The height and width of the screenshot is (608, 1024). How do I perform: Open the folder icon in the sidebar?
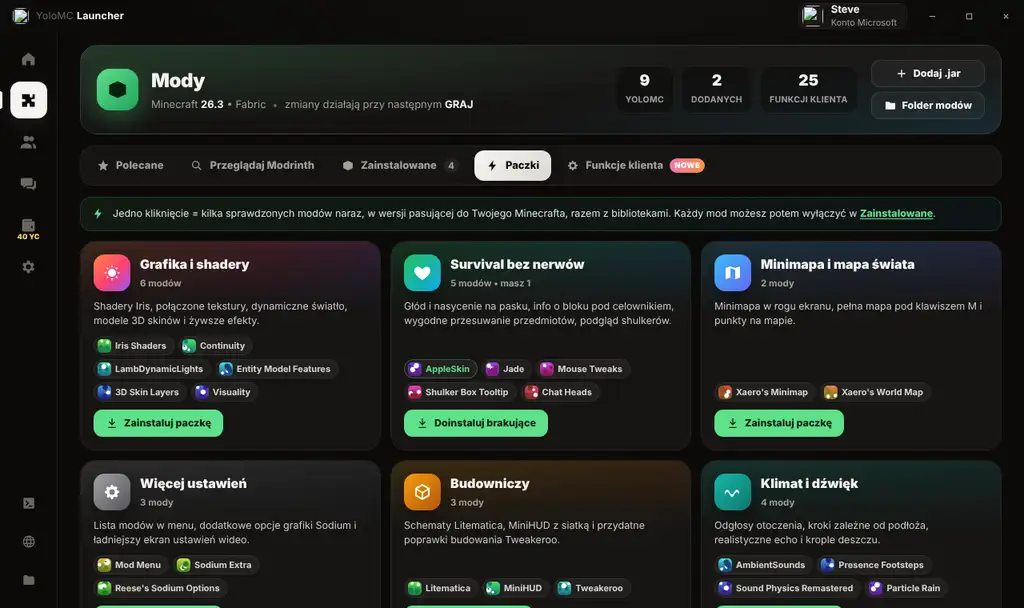pyautogui.click(x=29, y=580)
